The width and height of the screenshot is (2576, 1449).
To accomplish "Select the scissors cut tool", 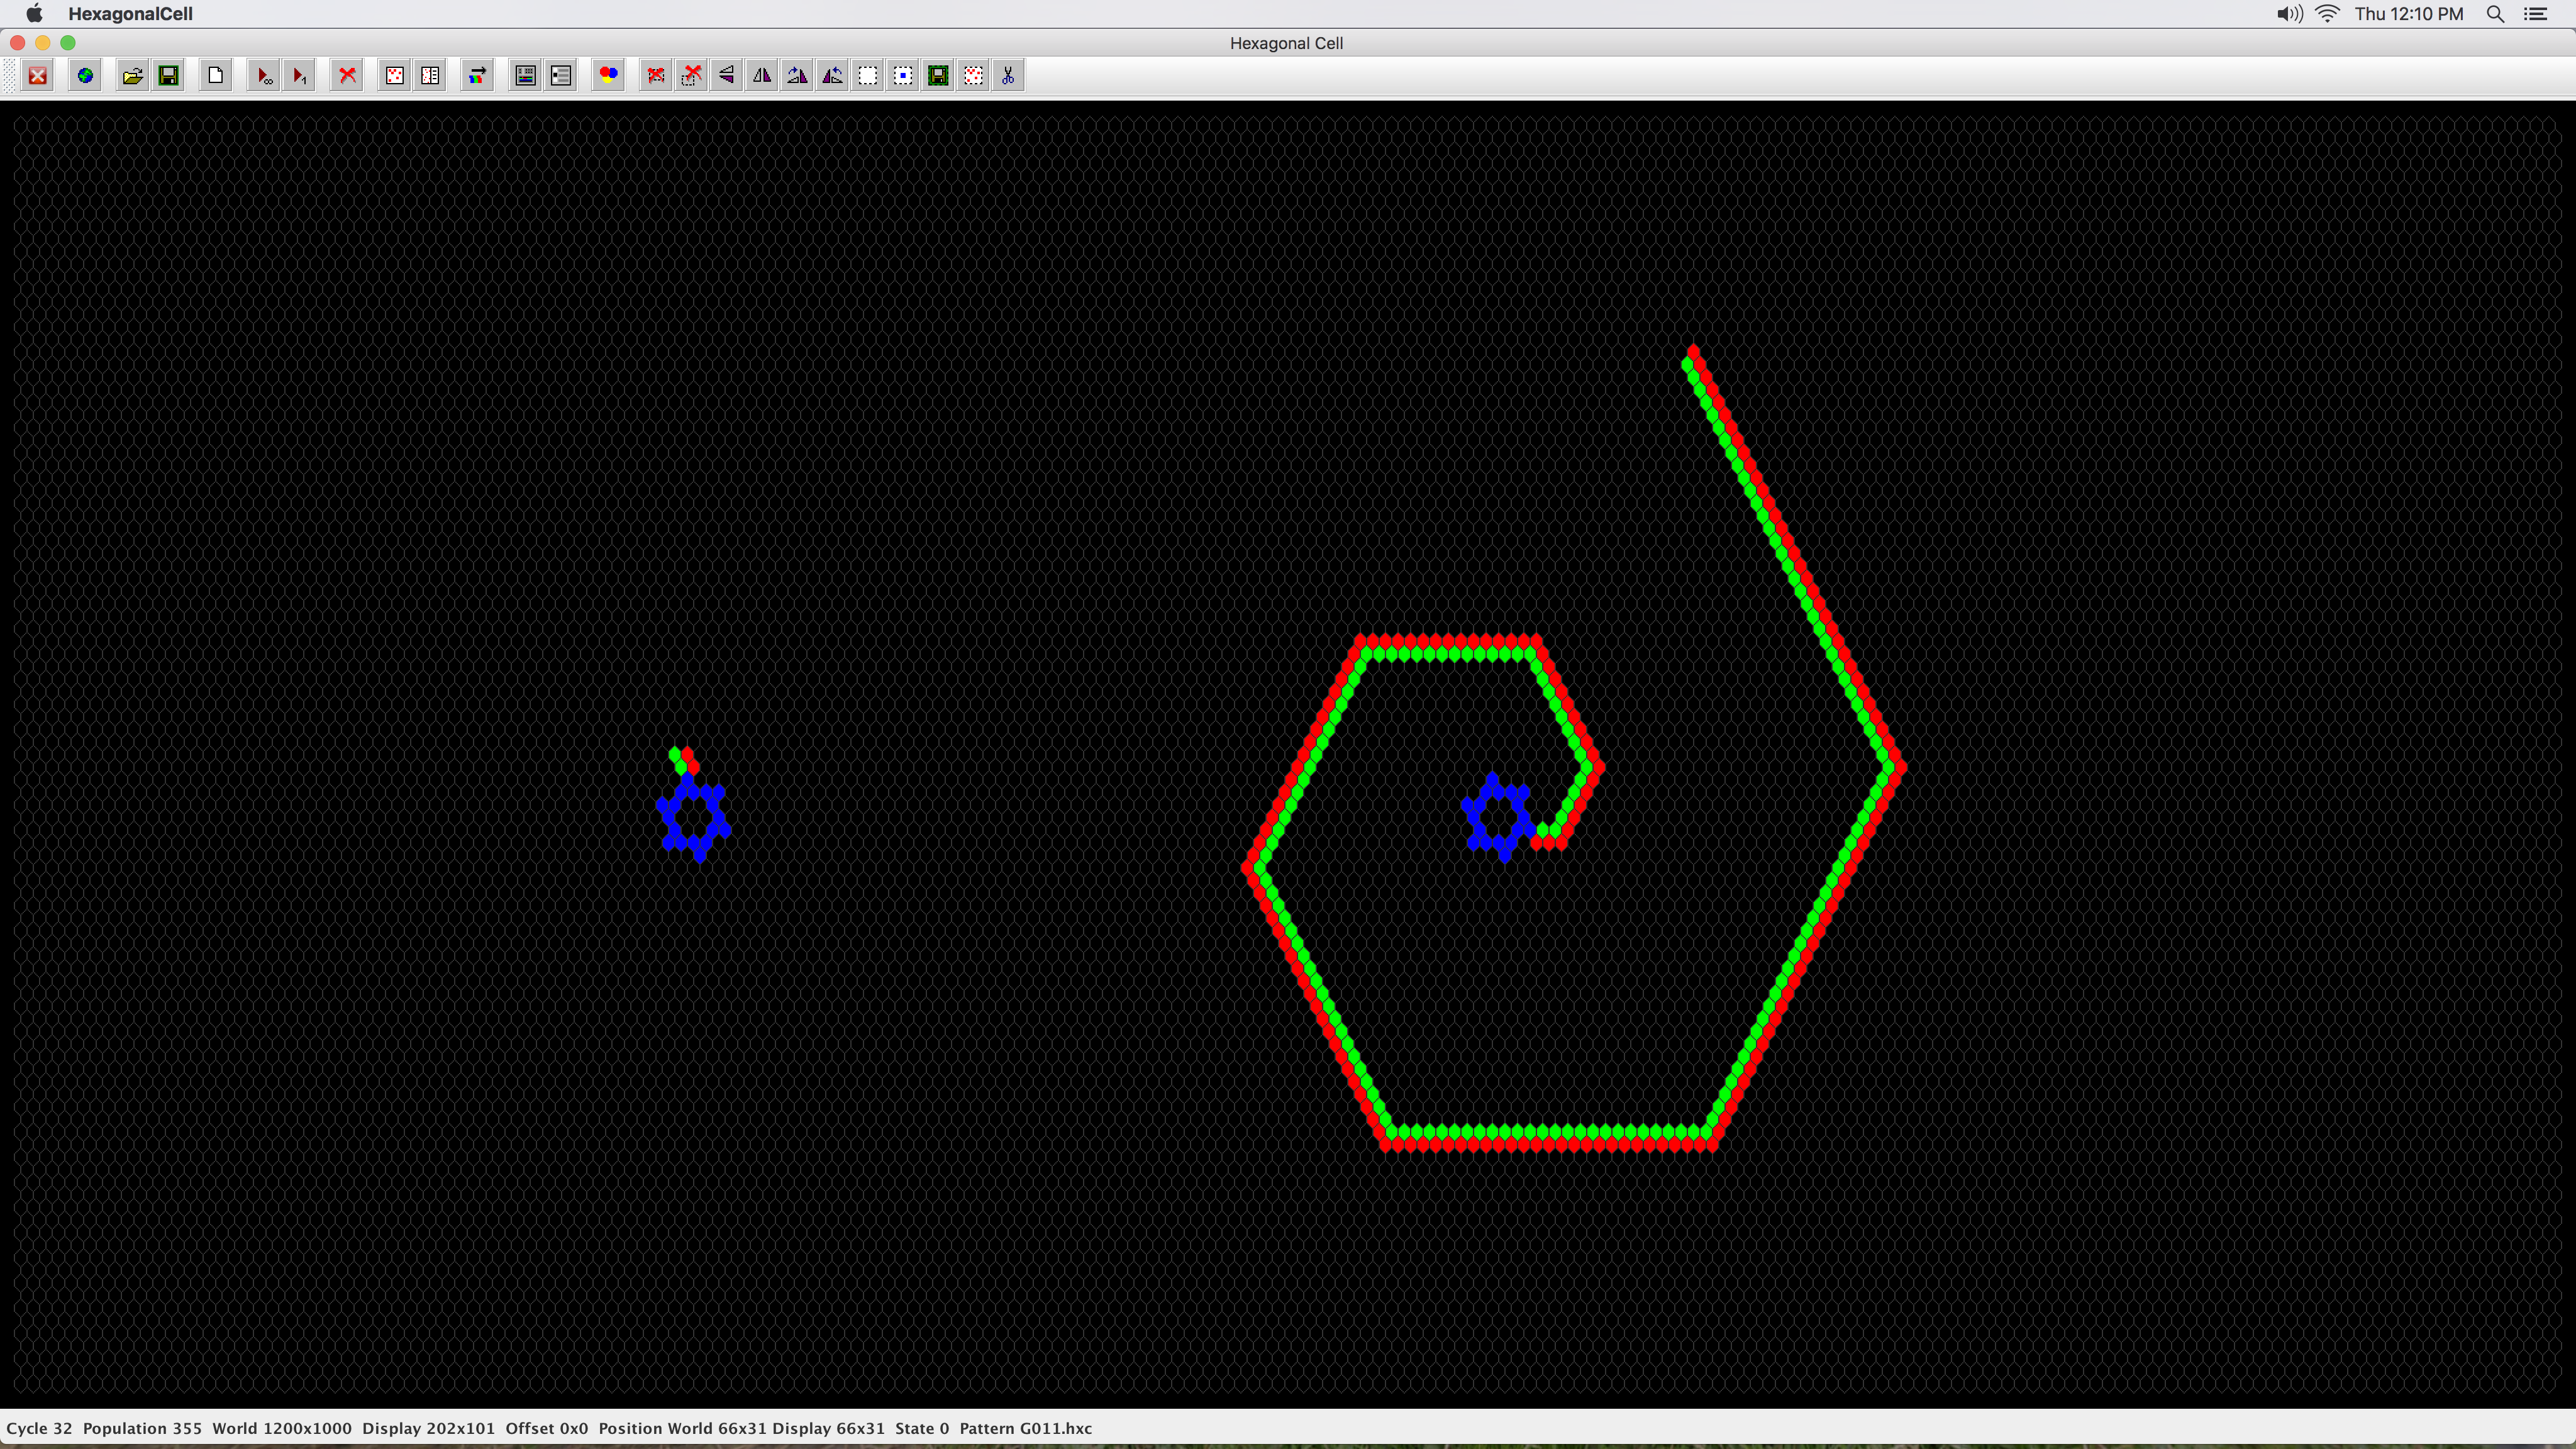I will pyautogui.click(x=1008, y=76).
